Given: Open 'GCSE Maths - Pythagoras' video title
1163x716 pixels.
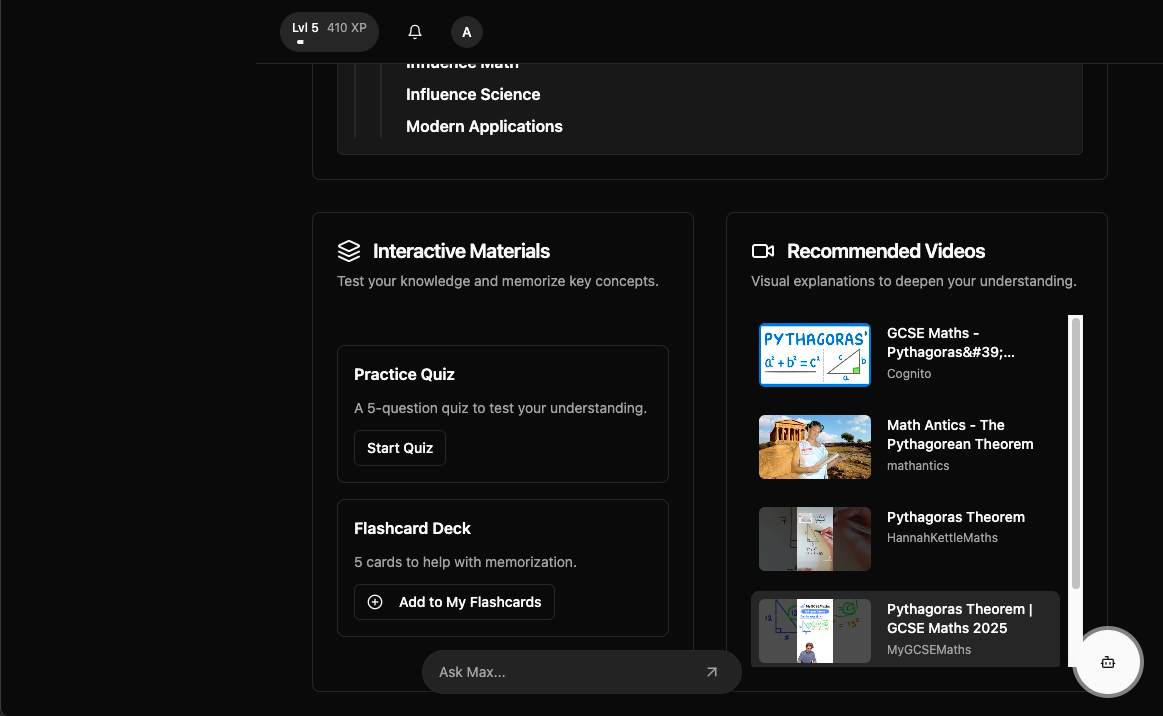Looking at the screenshot, I should (951, 343).
